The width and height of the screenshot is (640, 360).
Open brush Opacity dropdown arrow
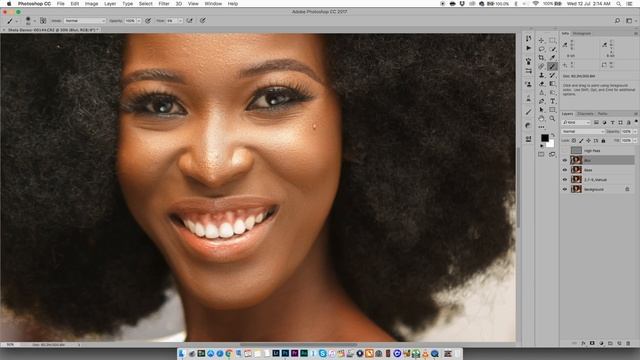tap(139, 20)
